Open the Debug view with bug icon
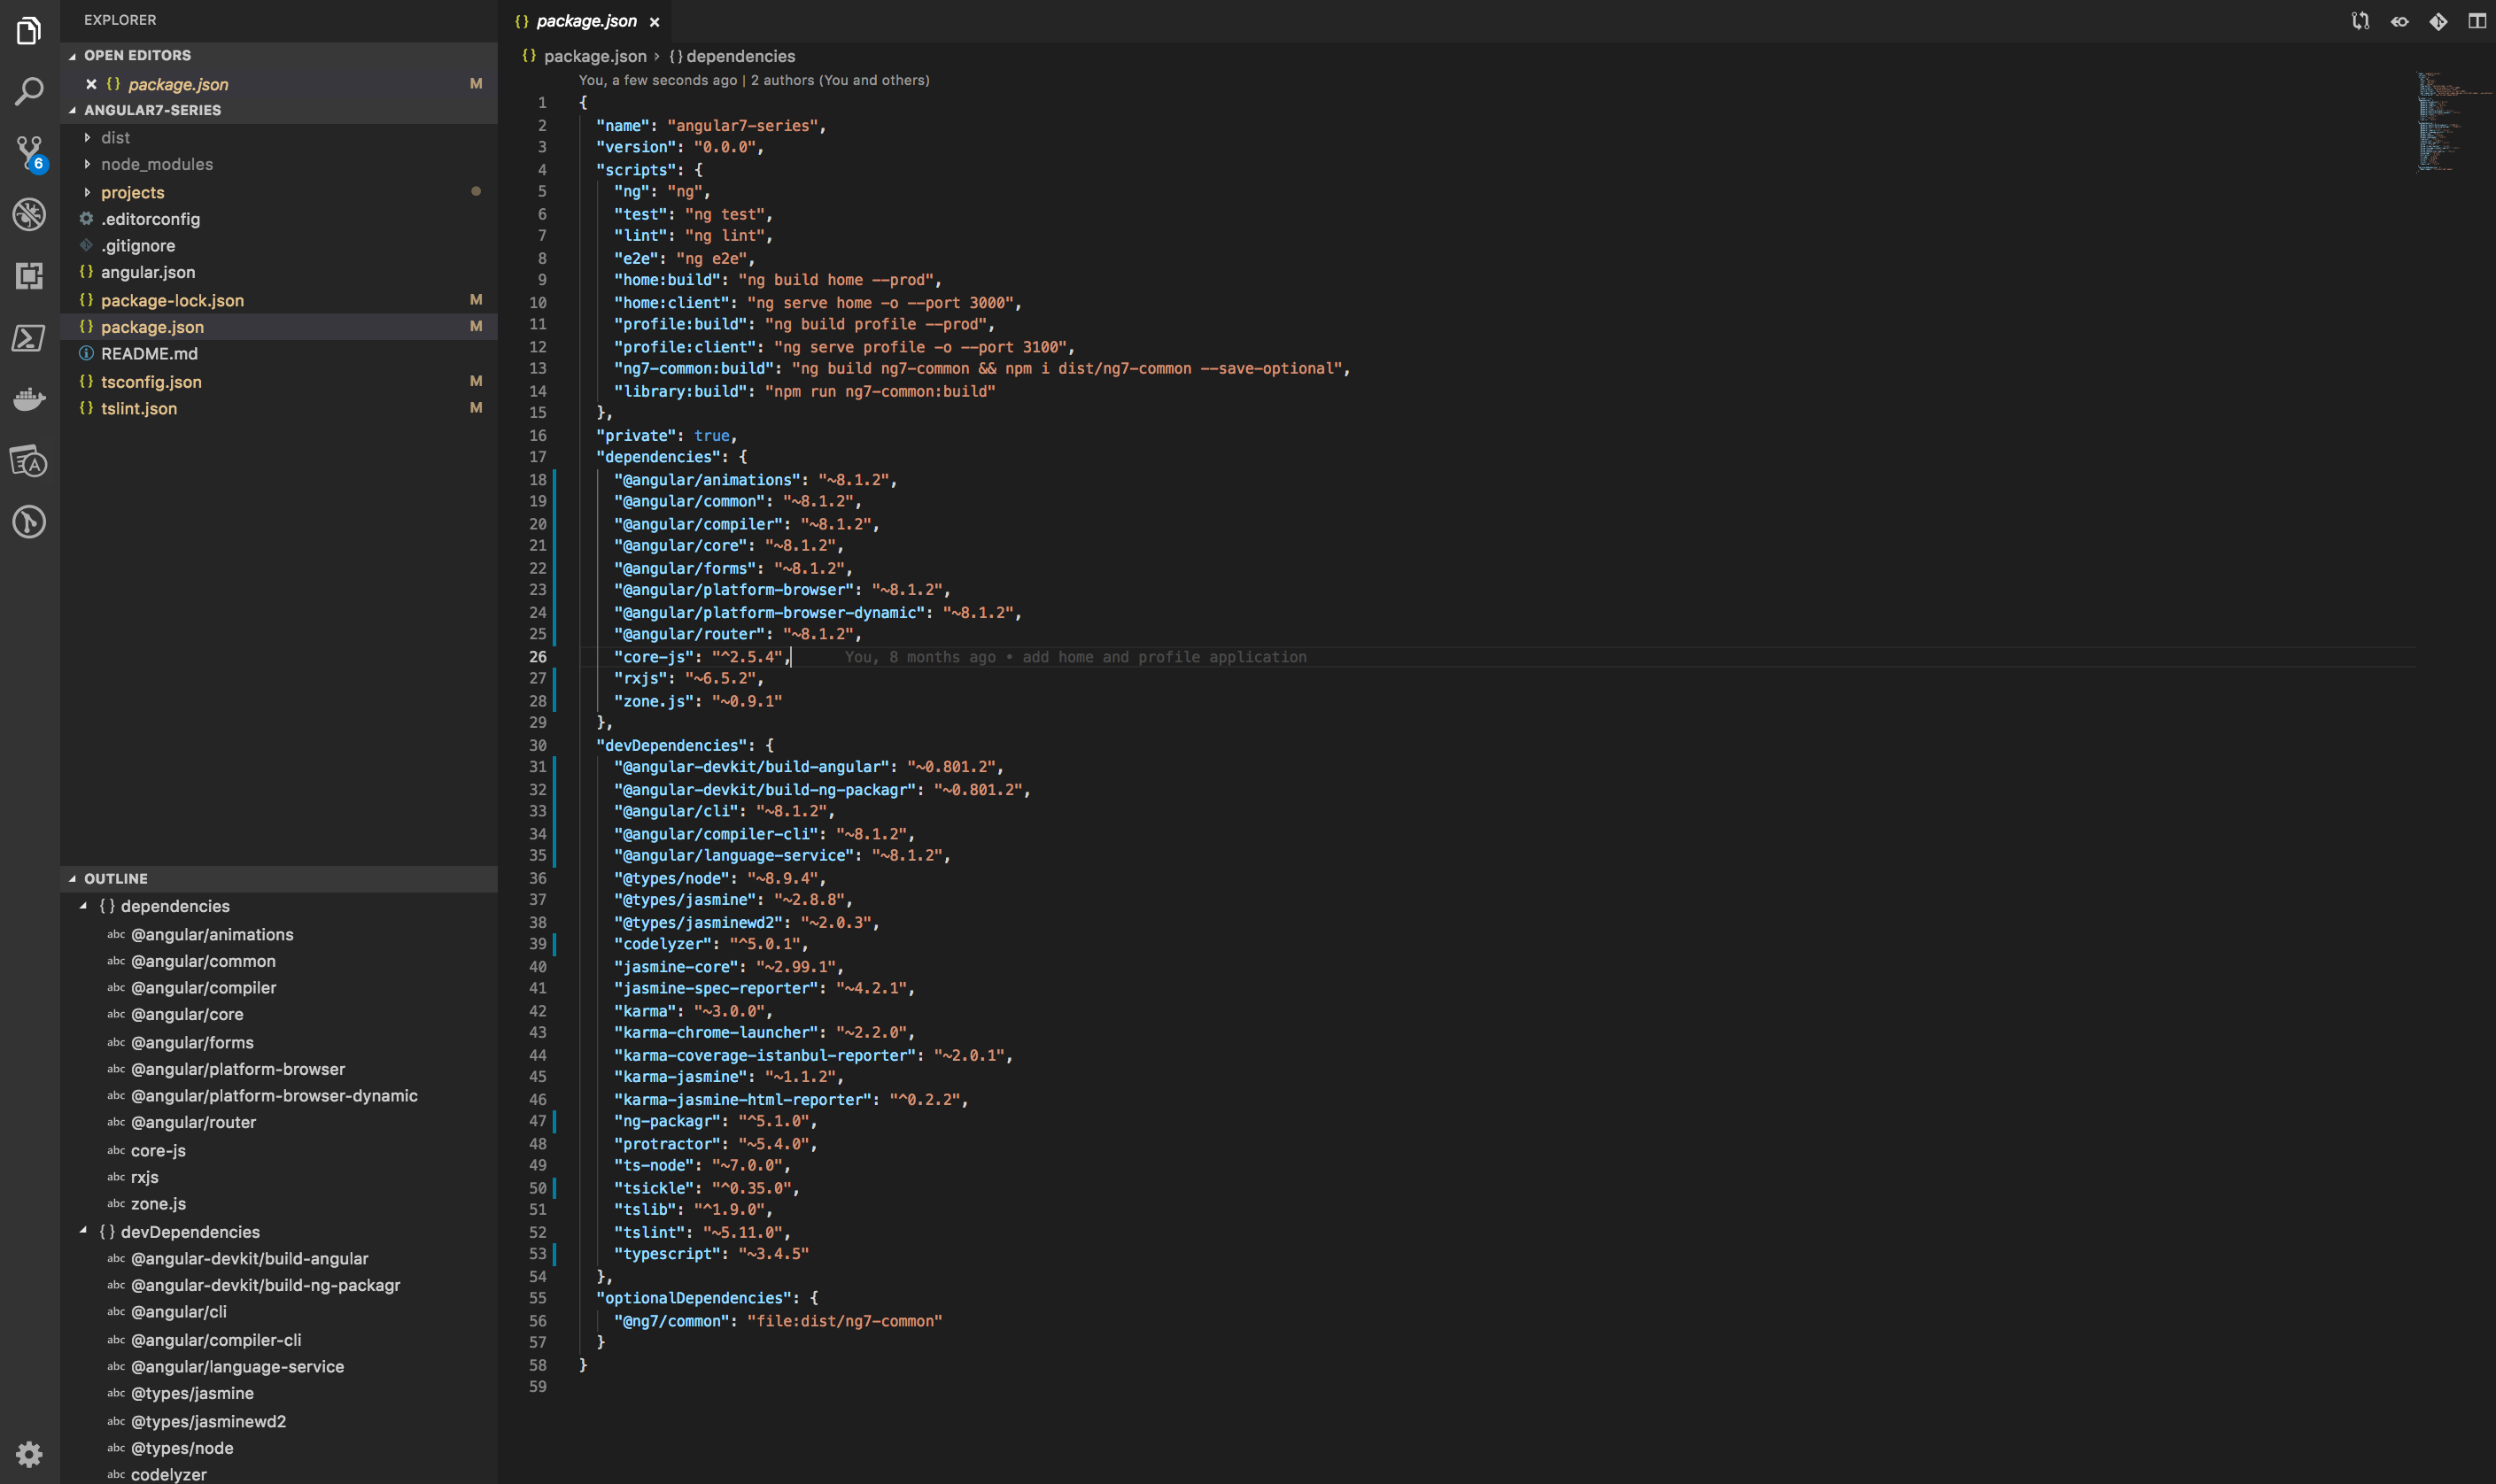The height and width of the screenshot is (1484, 2496). click(x=29, y=214)
